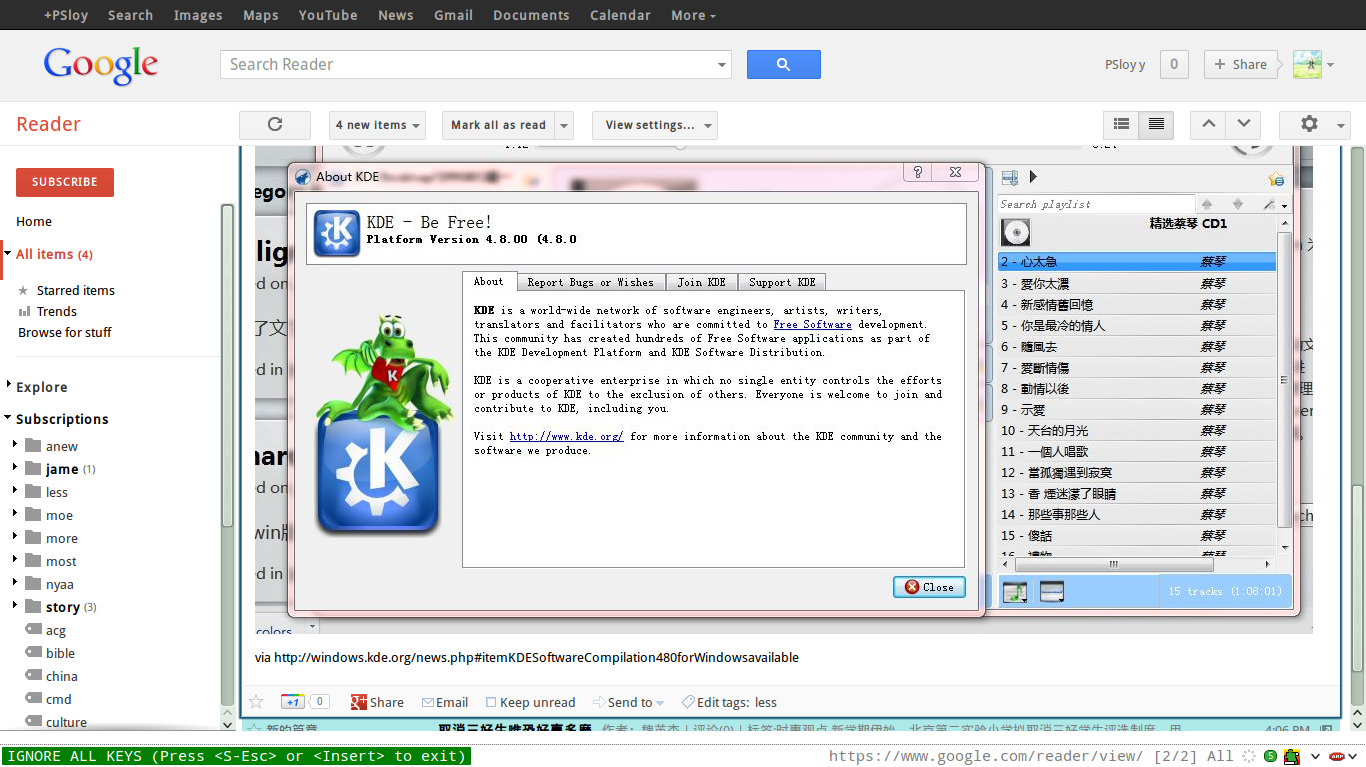This screenshot has height=767, width=1366.
Task: Click sidebar scrollbar down arrow
Action: pos(227,723)
